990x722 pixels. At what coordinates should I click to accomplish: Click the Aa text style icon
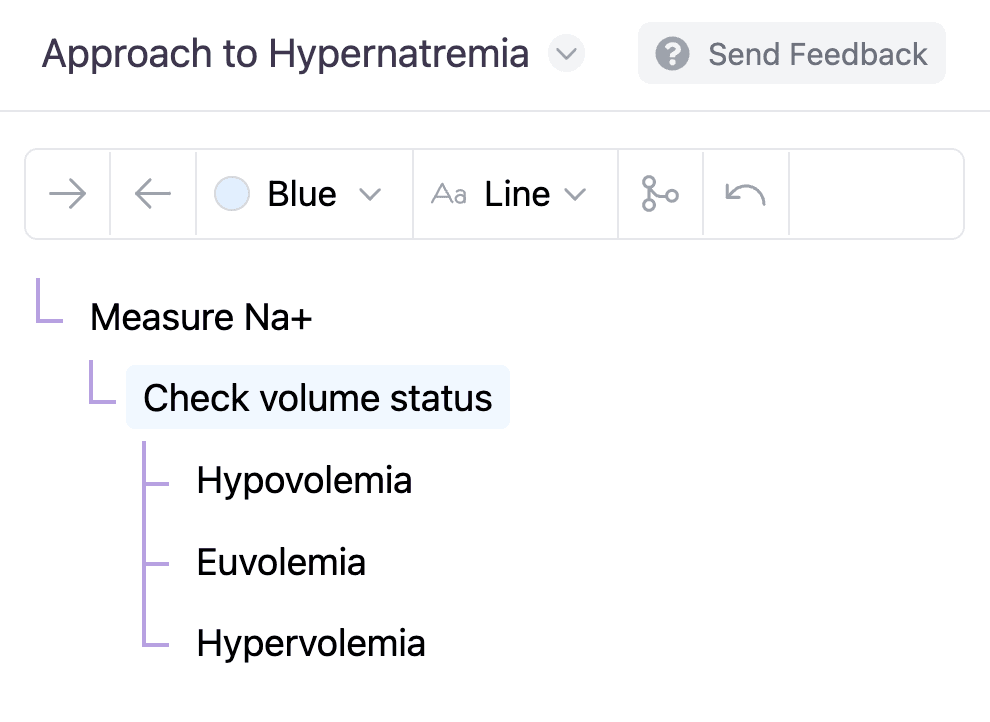click(449, 194)
